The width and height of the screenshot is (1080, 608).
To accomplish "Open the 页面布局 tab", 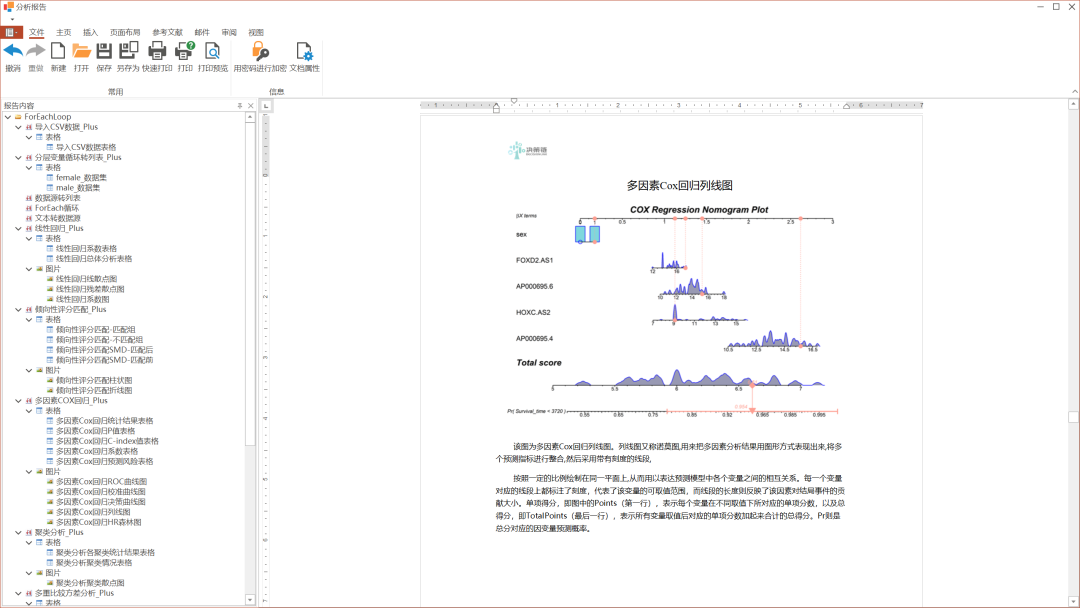I will tap(125, 32).
